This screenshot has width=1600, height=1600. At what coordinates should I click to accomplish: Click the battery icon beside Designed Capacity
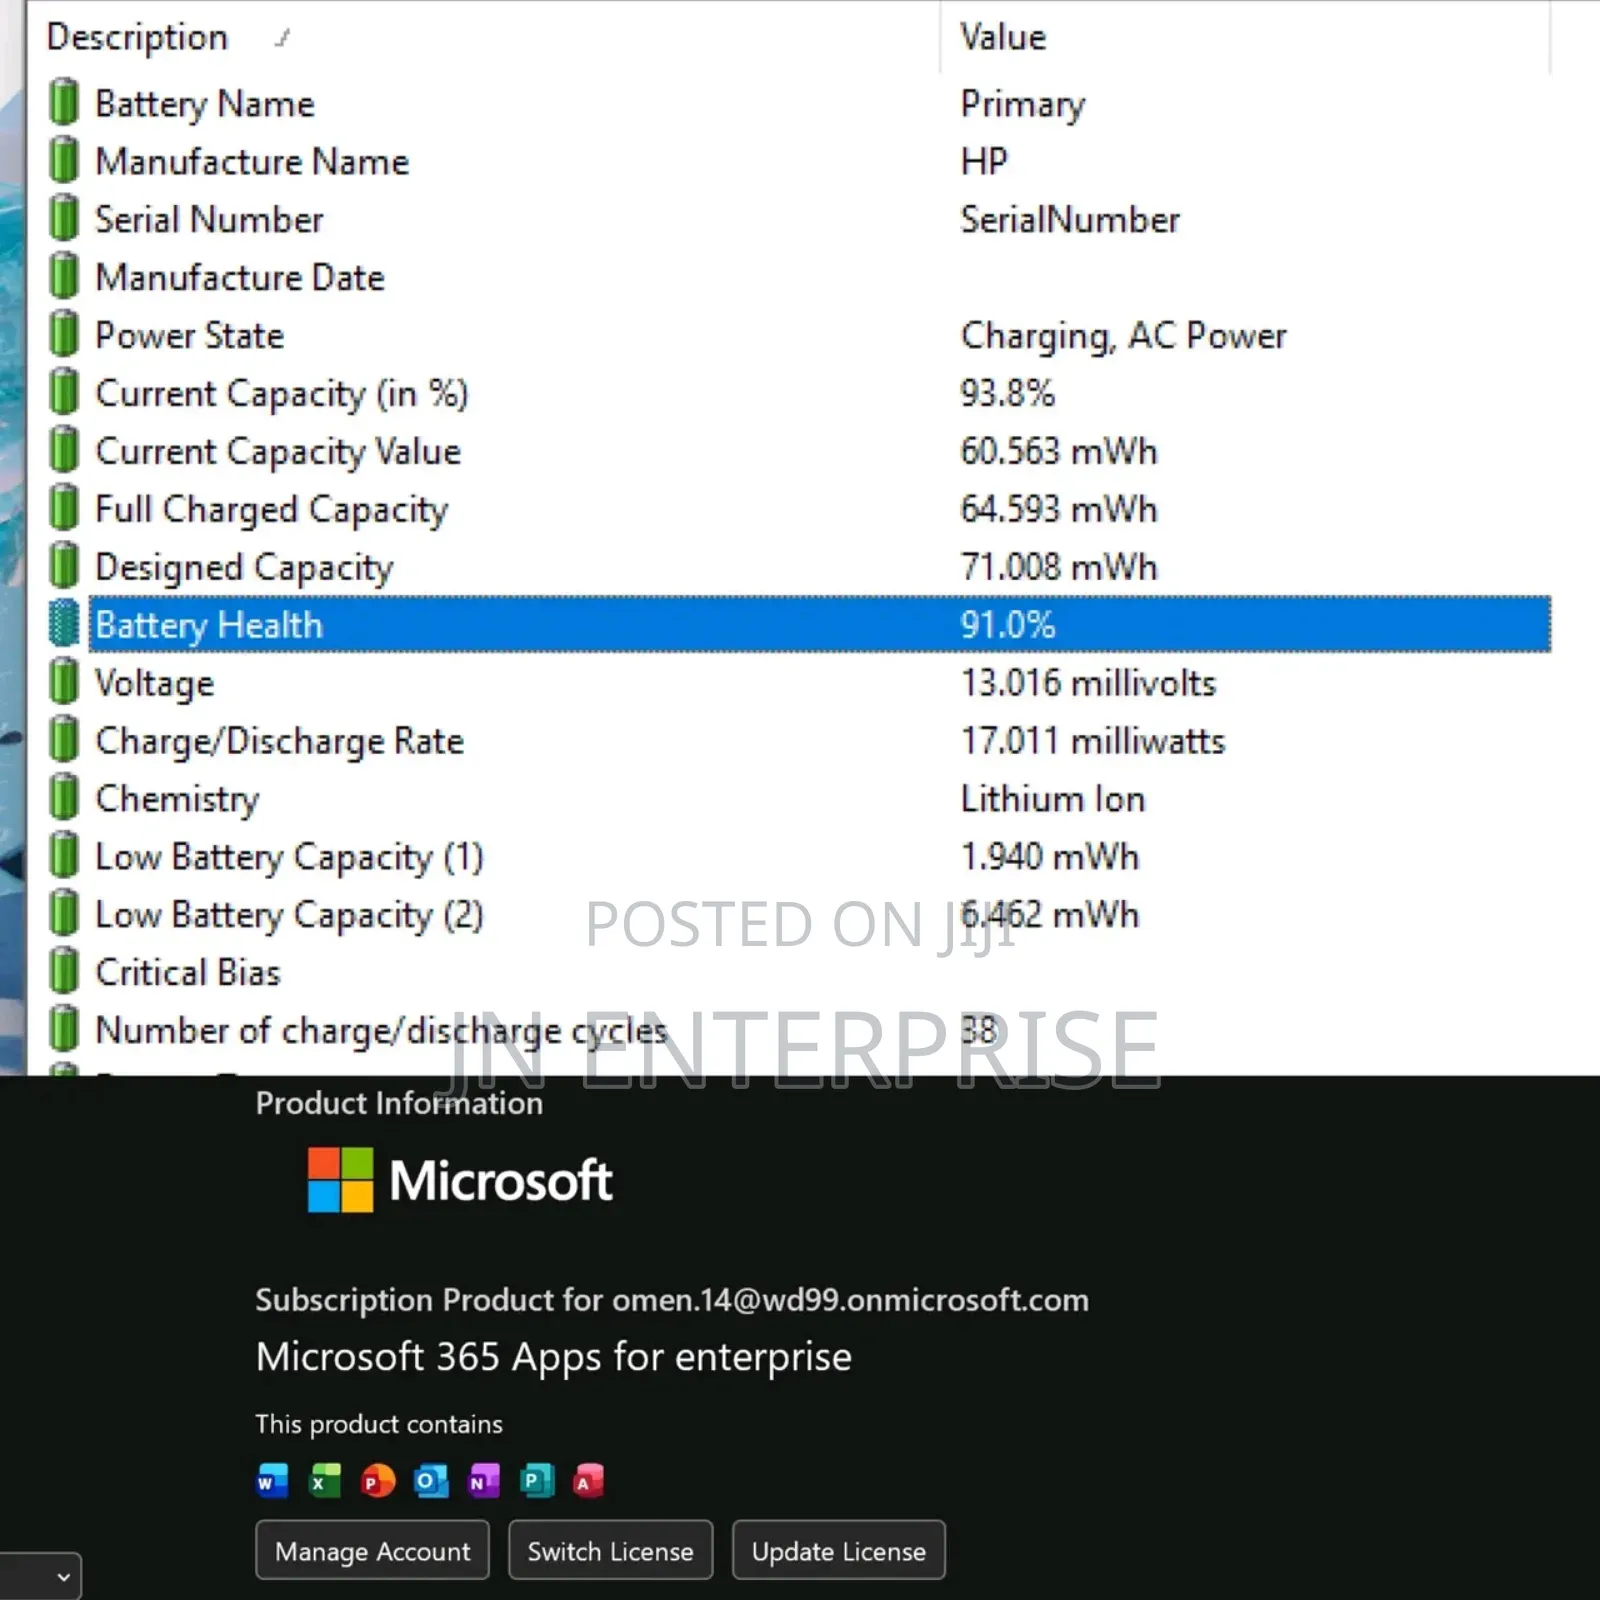[63, 566]
